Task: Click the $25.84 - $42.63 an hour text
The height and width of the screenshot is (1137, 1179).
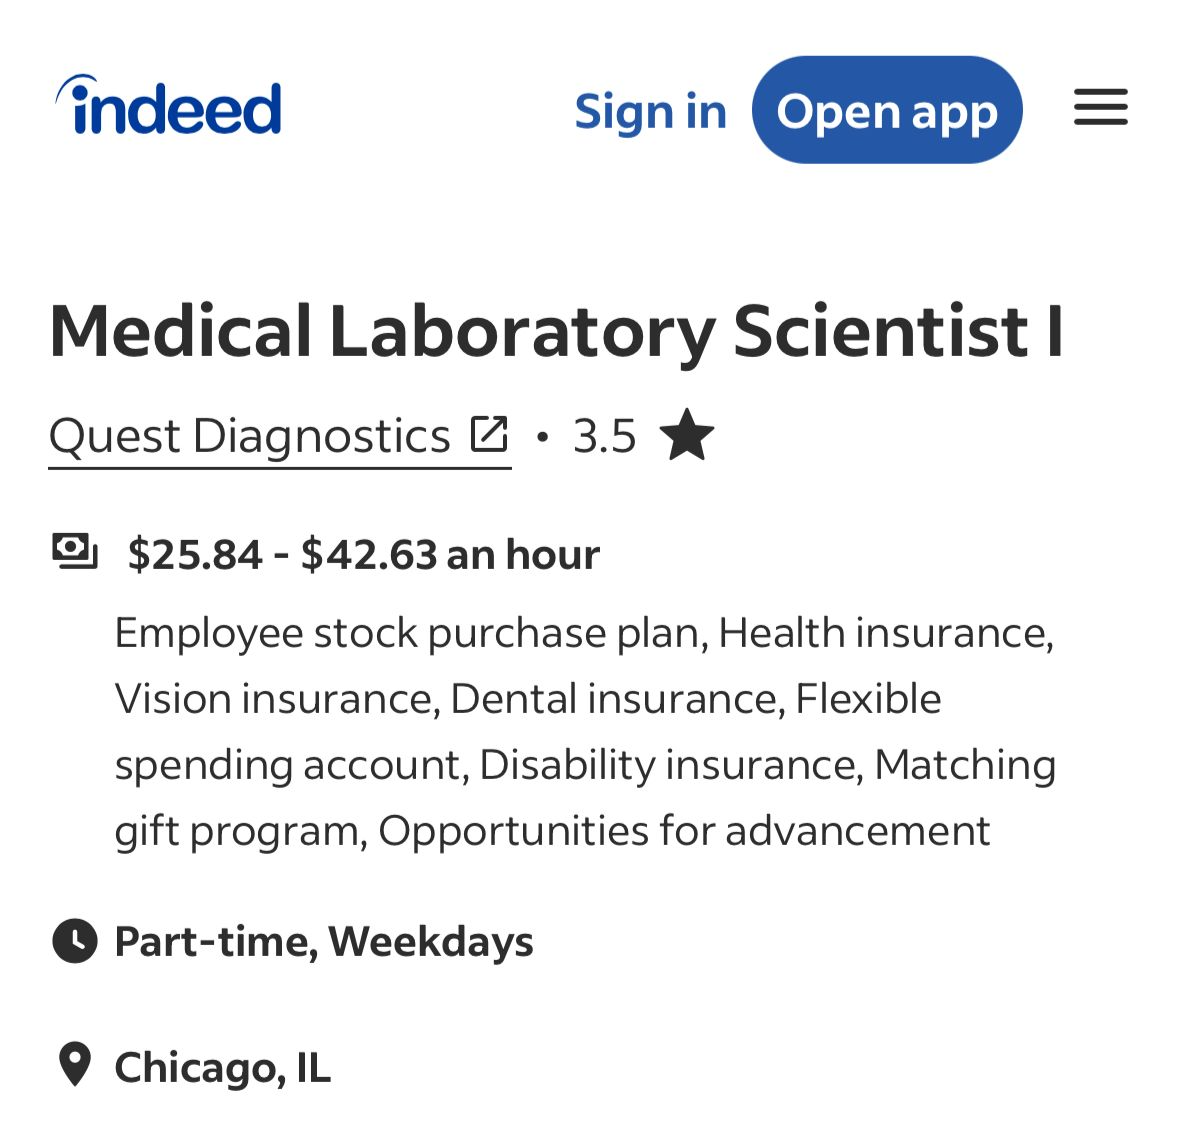Action: (364, 554)
